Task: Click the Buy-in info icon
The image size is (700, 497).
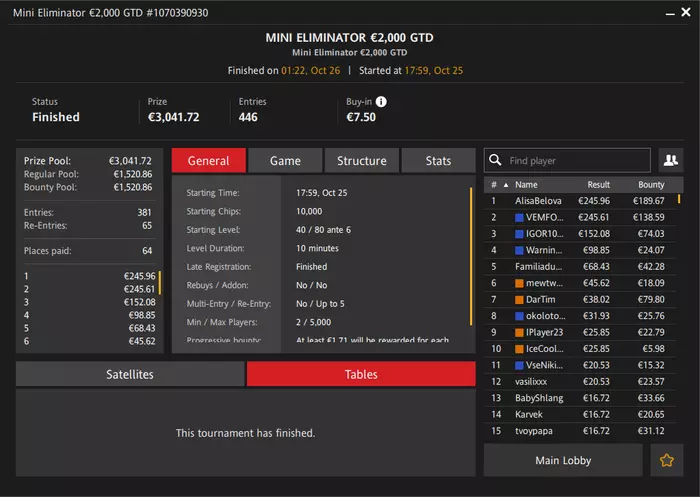Action: pos(381,102)
